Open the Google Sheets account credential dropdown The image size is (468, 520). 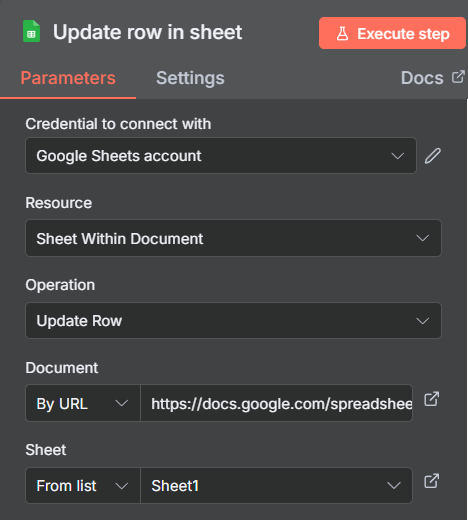click(x=221, y=156)
